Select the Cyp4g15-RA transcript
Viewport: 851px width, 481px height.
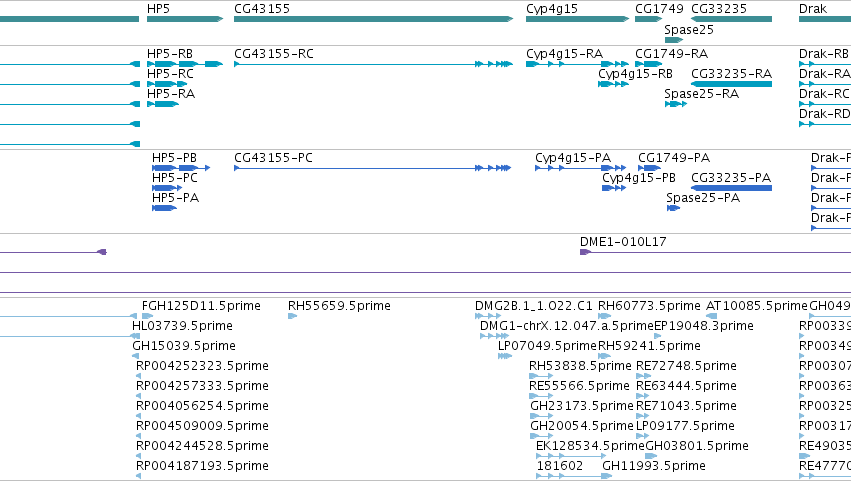pyautogui.click(x=577, y=64)
